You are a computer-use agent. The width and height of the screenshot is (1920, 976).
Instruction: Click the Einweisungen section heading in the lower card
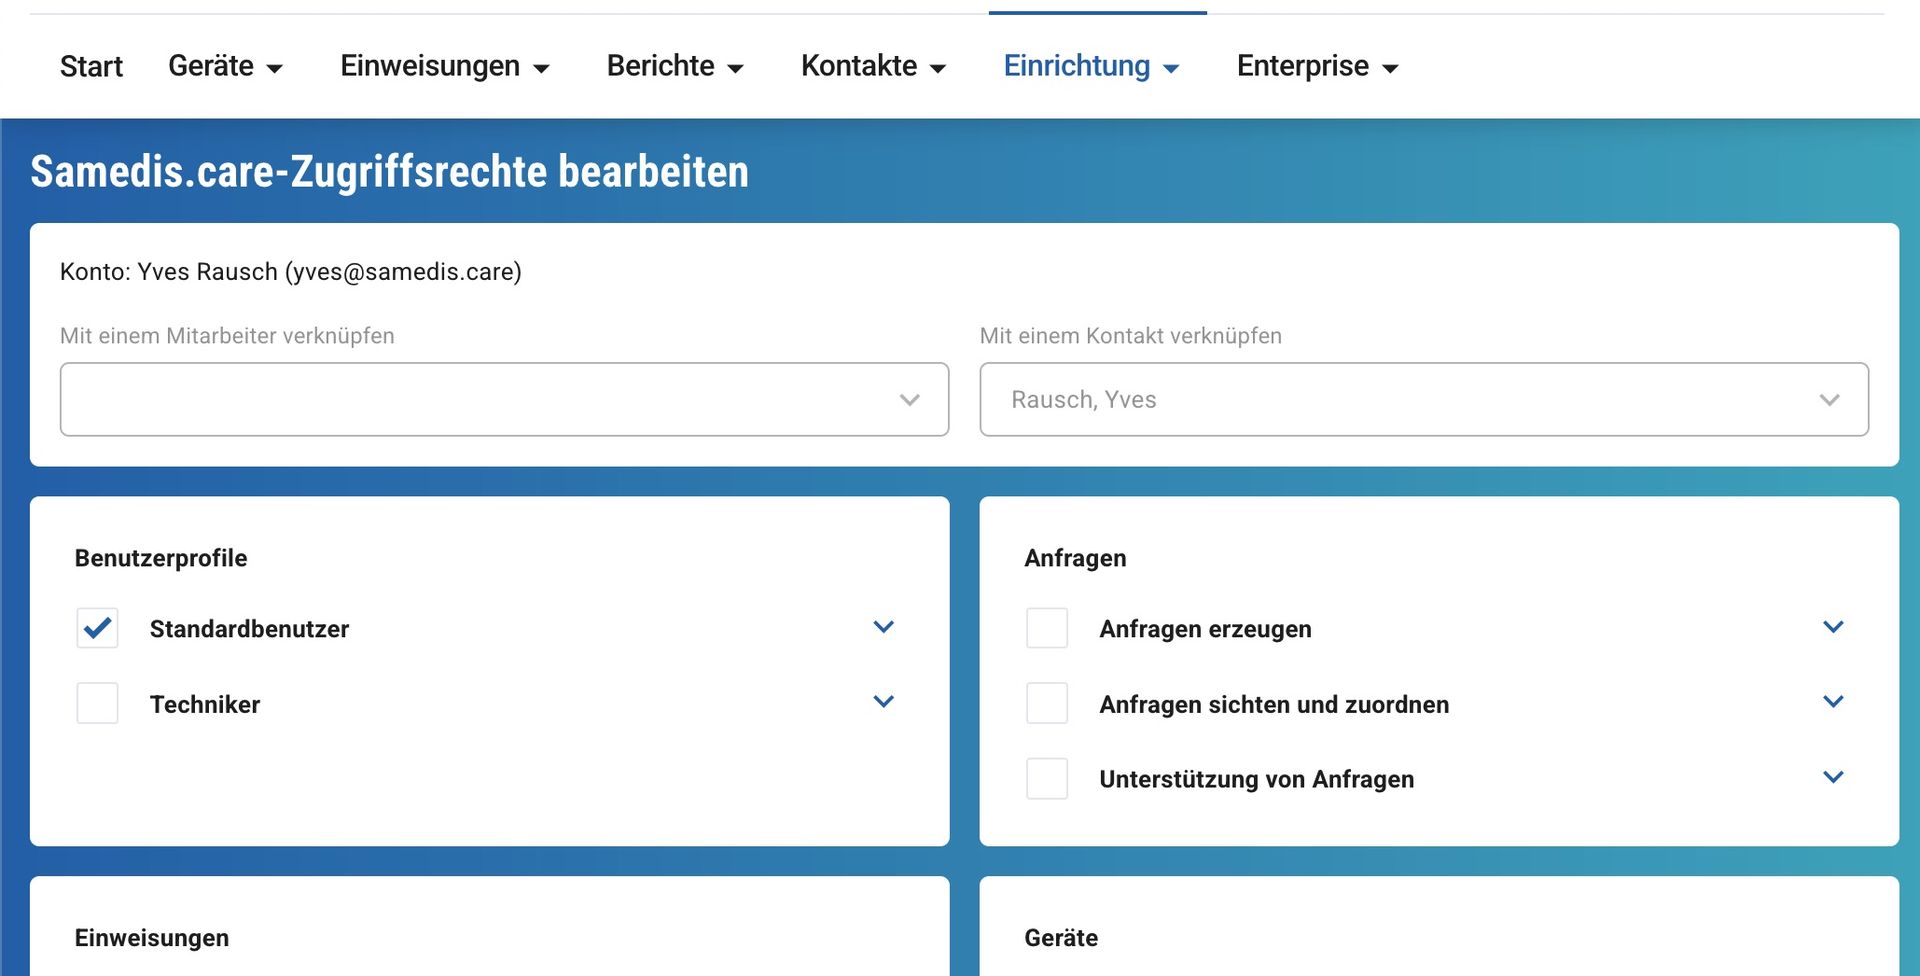click(x=152, y=938)
